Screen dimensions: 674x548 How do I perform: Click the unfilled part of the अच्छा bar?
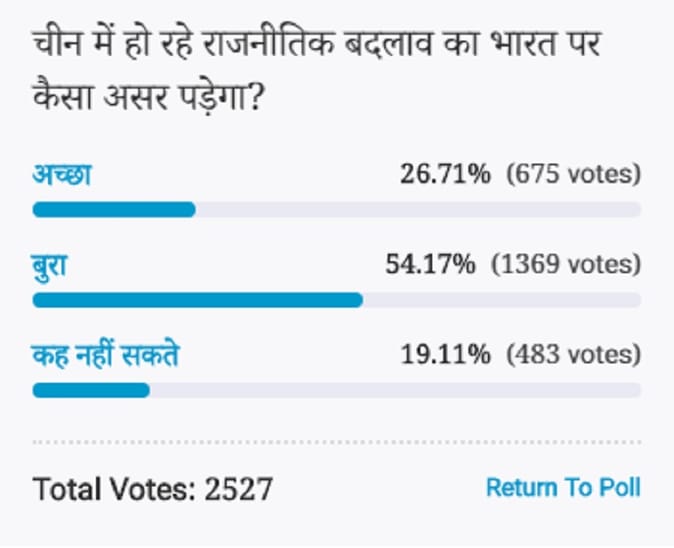pyautogui.click(x=418, y=210)
